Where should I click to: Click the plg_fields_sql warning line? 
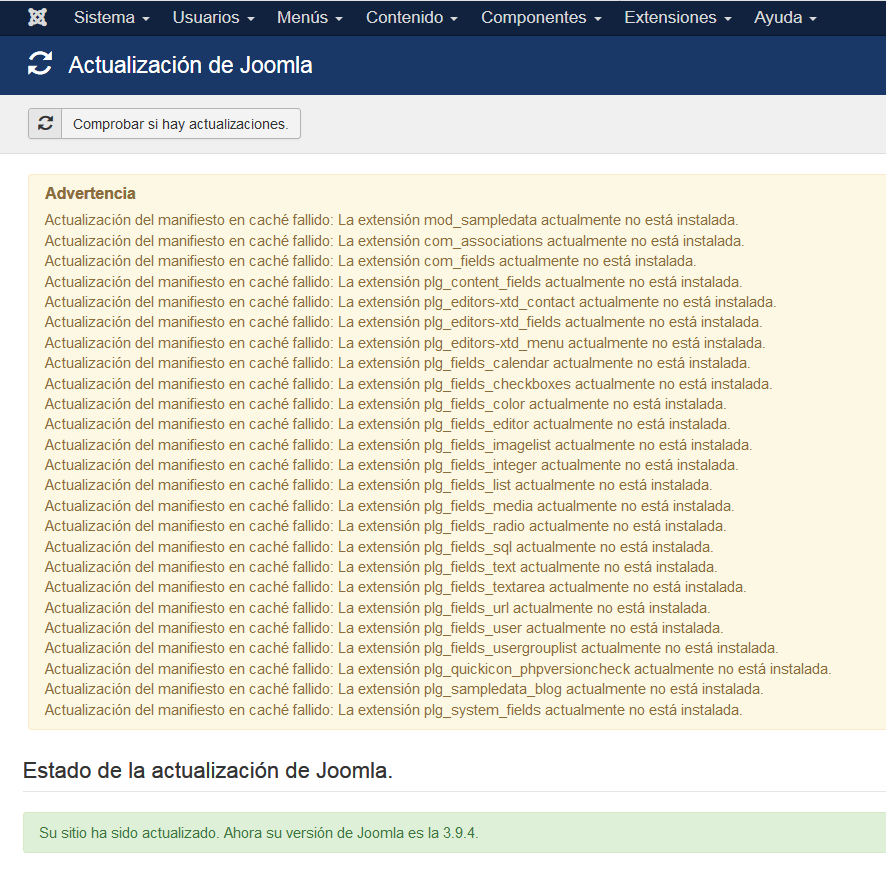[x=379, y=546]
